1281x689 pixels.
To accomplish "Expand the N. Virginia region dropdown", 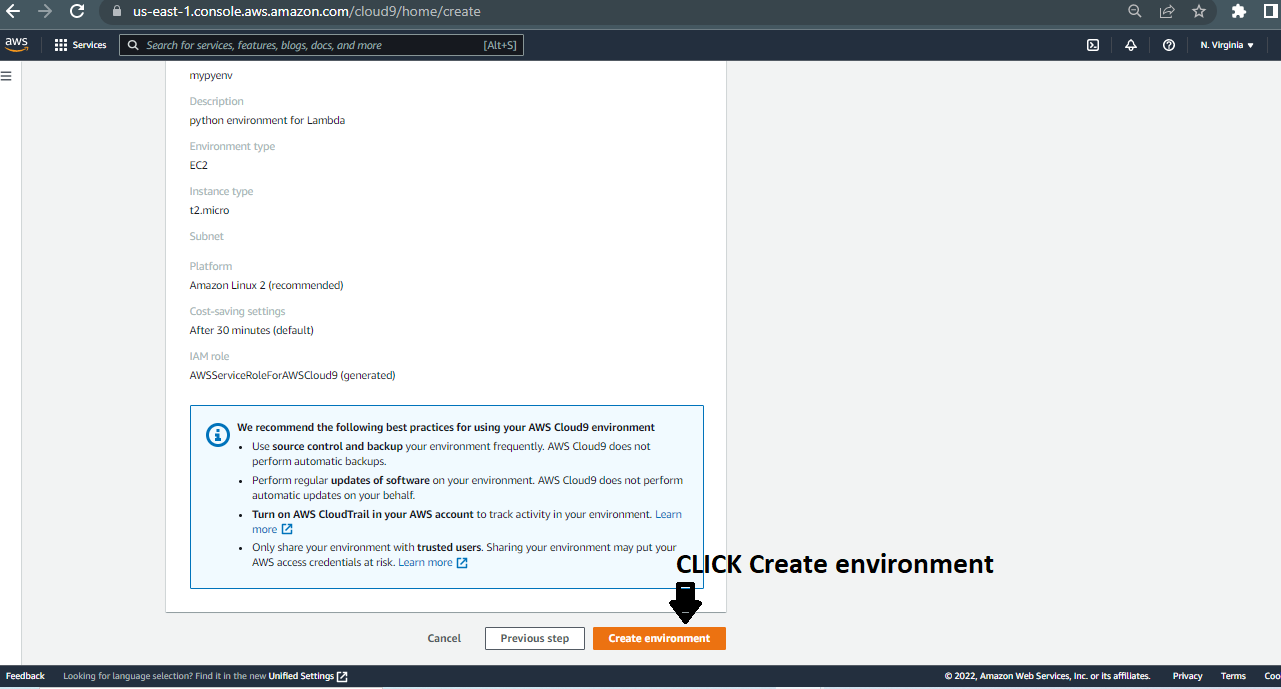I will point(1227,45).
